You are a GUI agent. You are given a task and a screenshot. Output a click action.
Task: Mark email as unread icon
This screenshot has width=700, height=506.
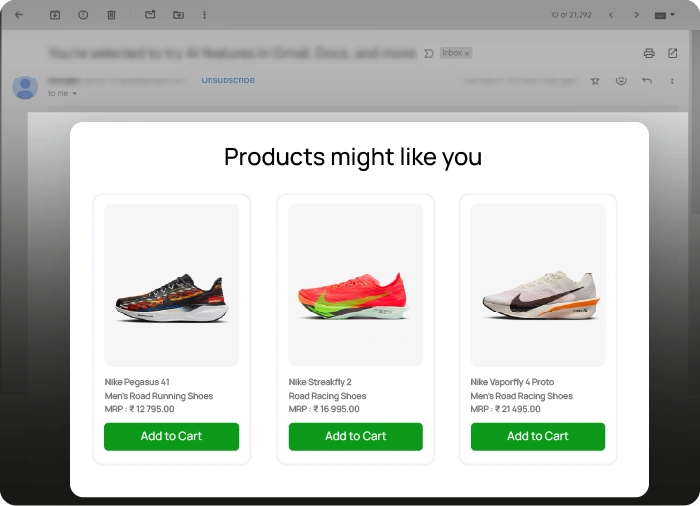pyautogui.click(x=150, y=15)
